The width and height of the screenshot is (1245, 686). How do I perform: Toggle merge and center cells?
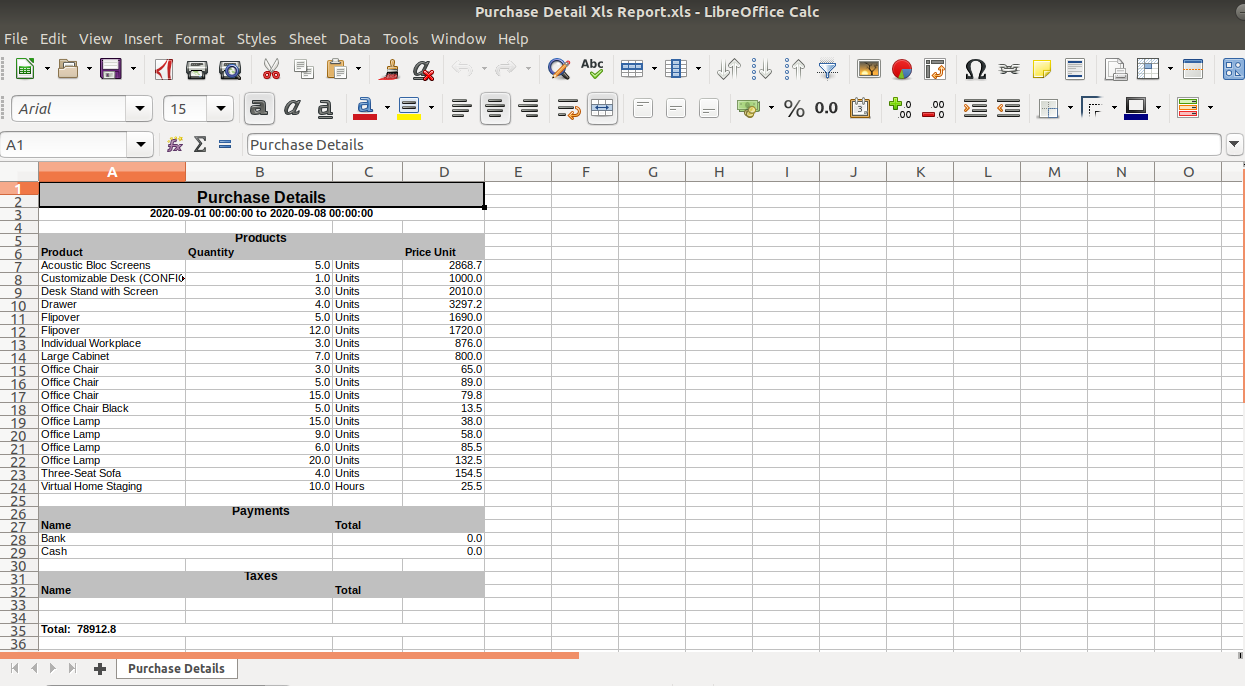[x=602, y=108]
